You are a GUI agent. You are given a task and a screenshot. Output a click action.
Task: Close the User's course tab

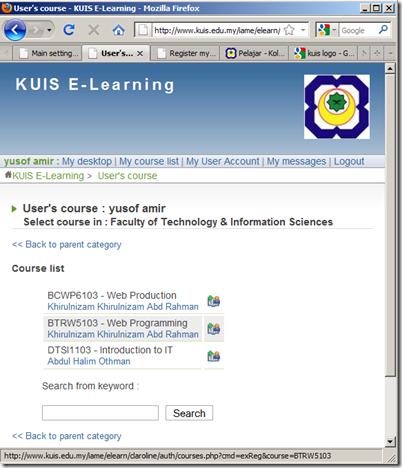click(140, 53)
